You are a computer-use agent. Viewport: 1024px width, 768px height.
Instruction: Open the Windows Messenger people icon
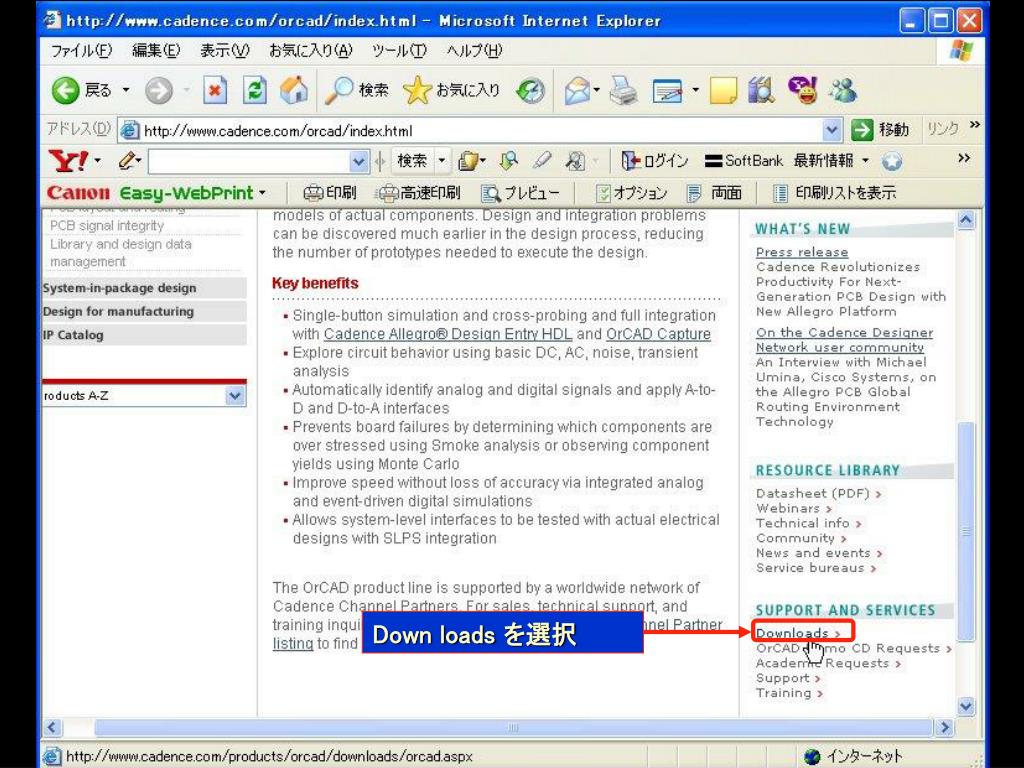pos(843,91)
